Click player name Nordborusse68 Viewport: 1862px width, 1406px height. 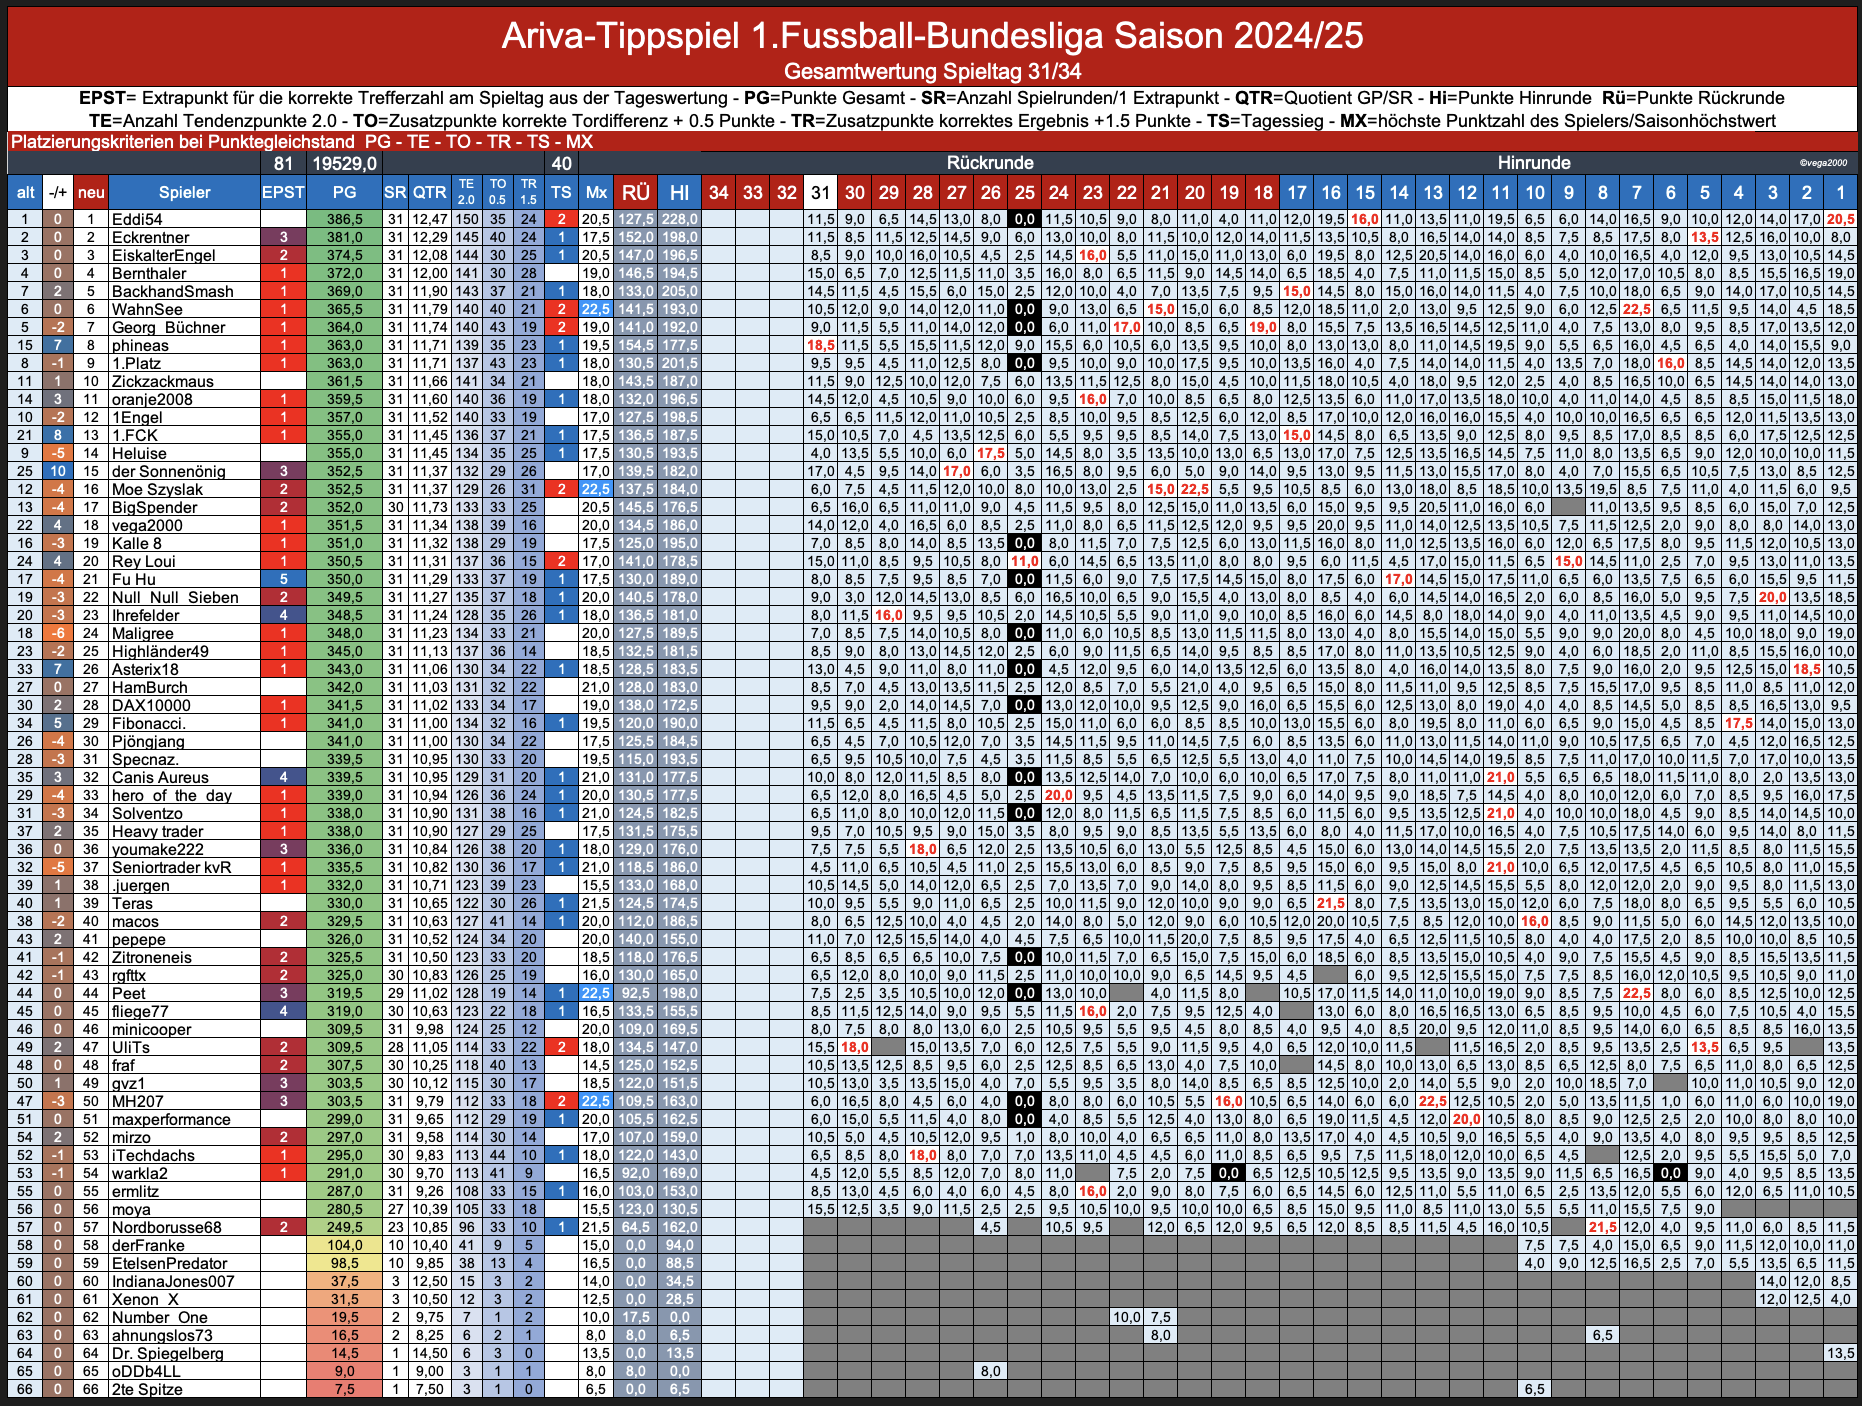(x=166, y=1227)
